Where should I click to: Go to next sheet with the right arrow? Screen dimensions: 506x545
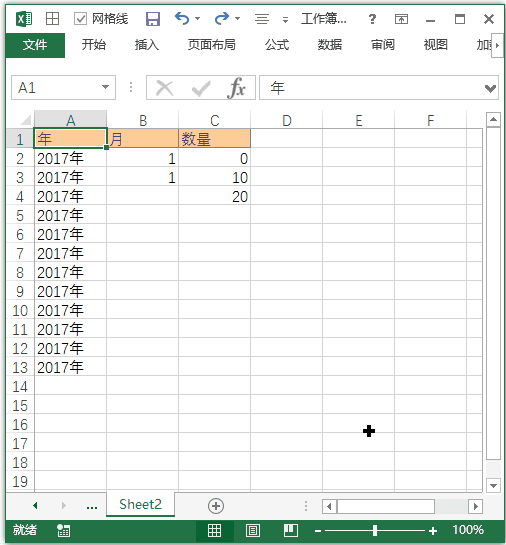(64, 505)
